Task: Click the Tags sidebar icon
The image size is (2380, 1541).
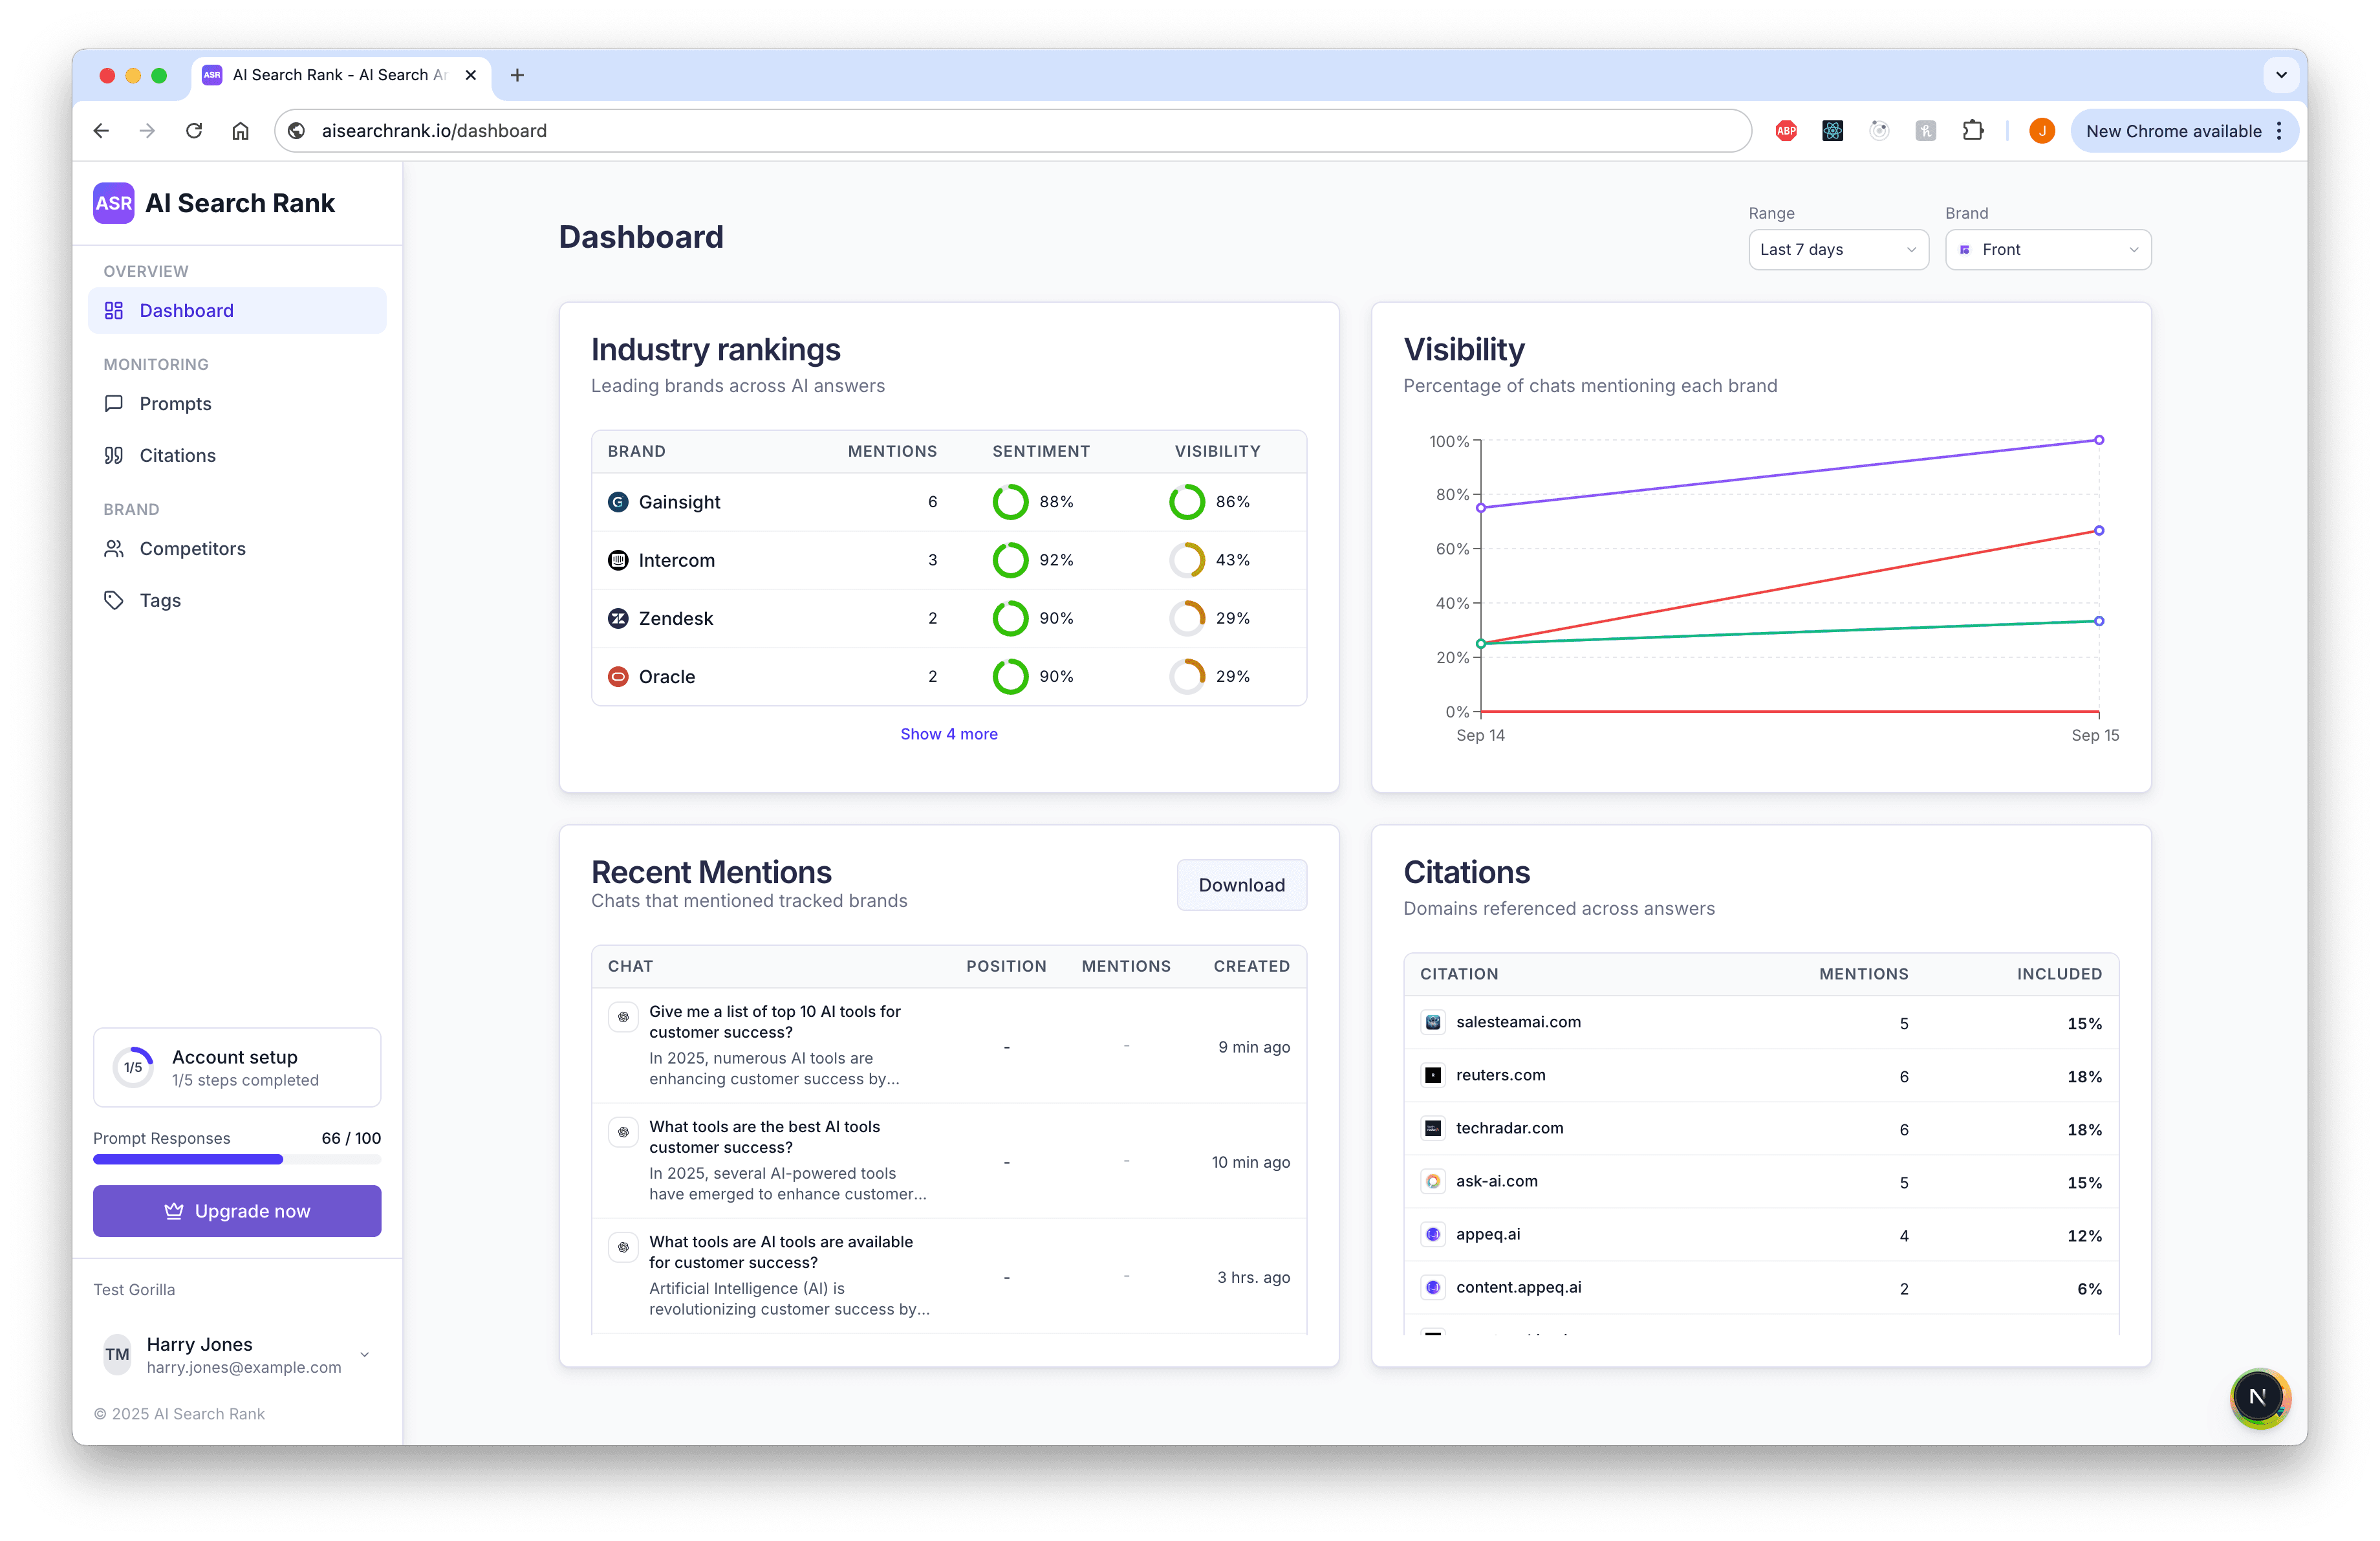Action: point(114,600)
